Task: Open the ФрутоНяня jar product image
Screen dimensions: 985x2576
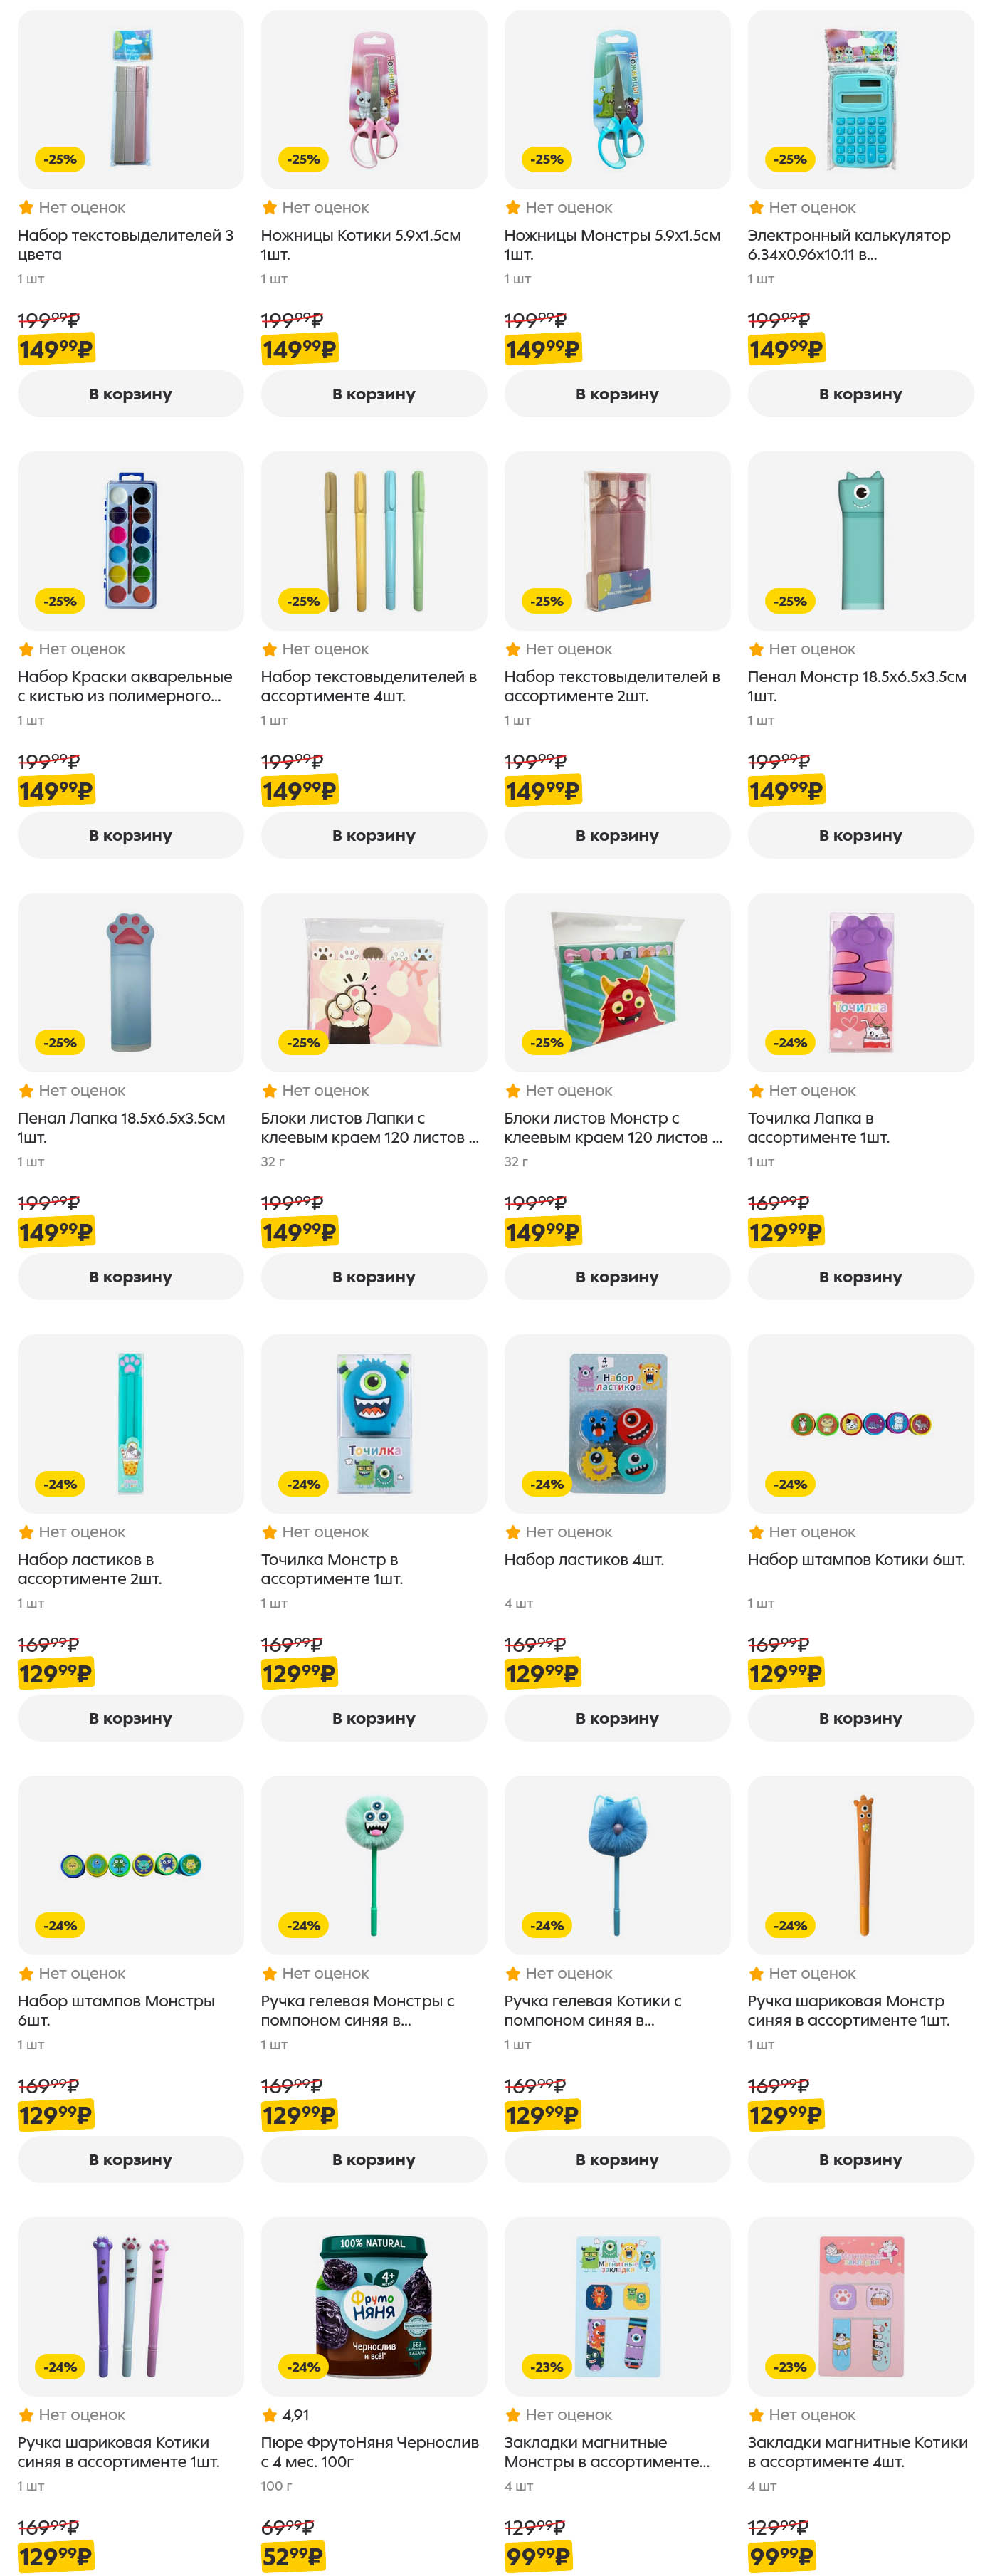Action: [373, 2306]
